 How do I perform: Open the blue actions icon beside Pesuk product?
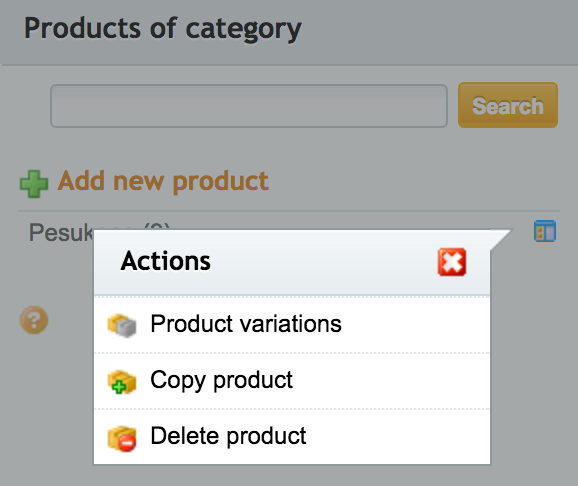pos(545,231)
